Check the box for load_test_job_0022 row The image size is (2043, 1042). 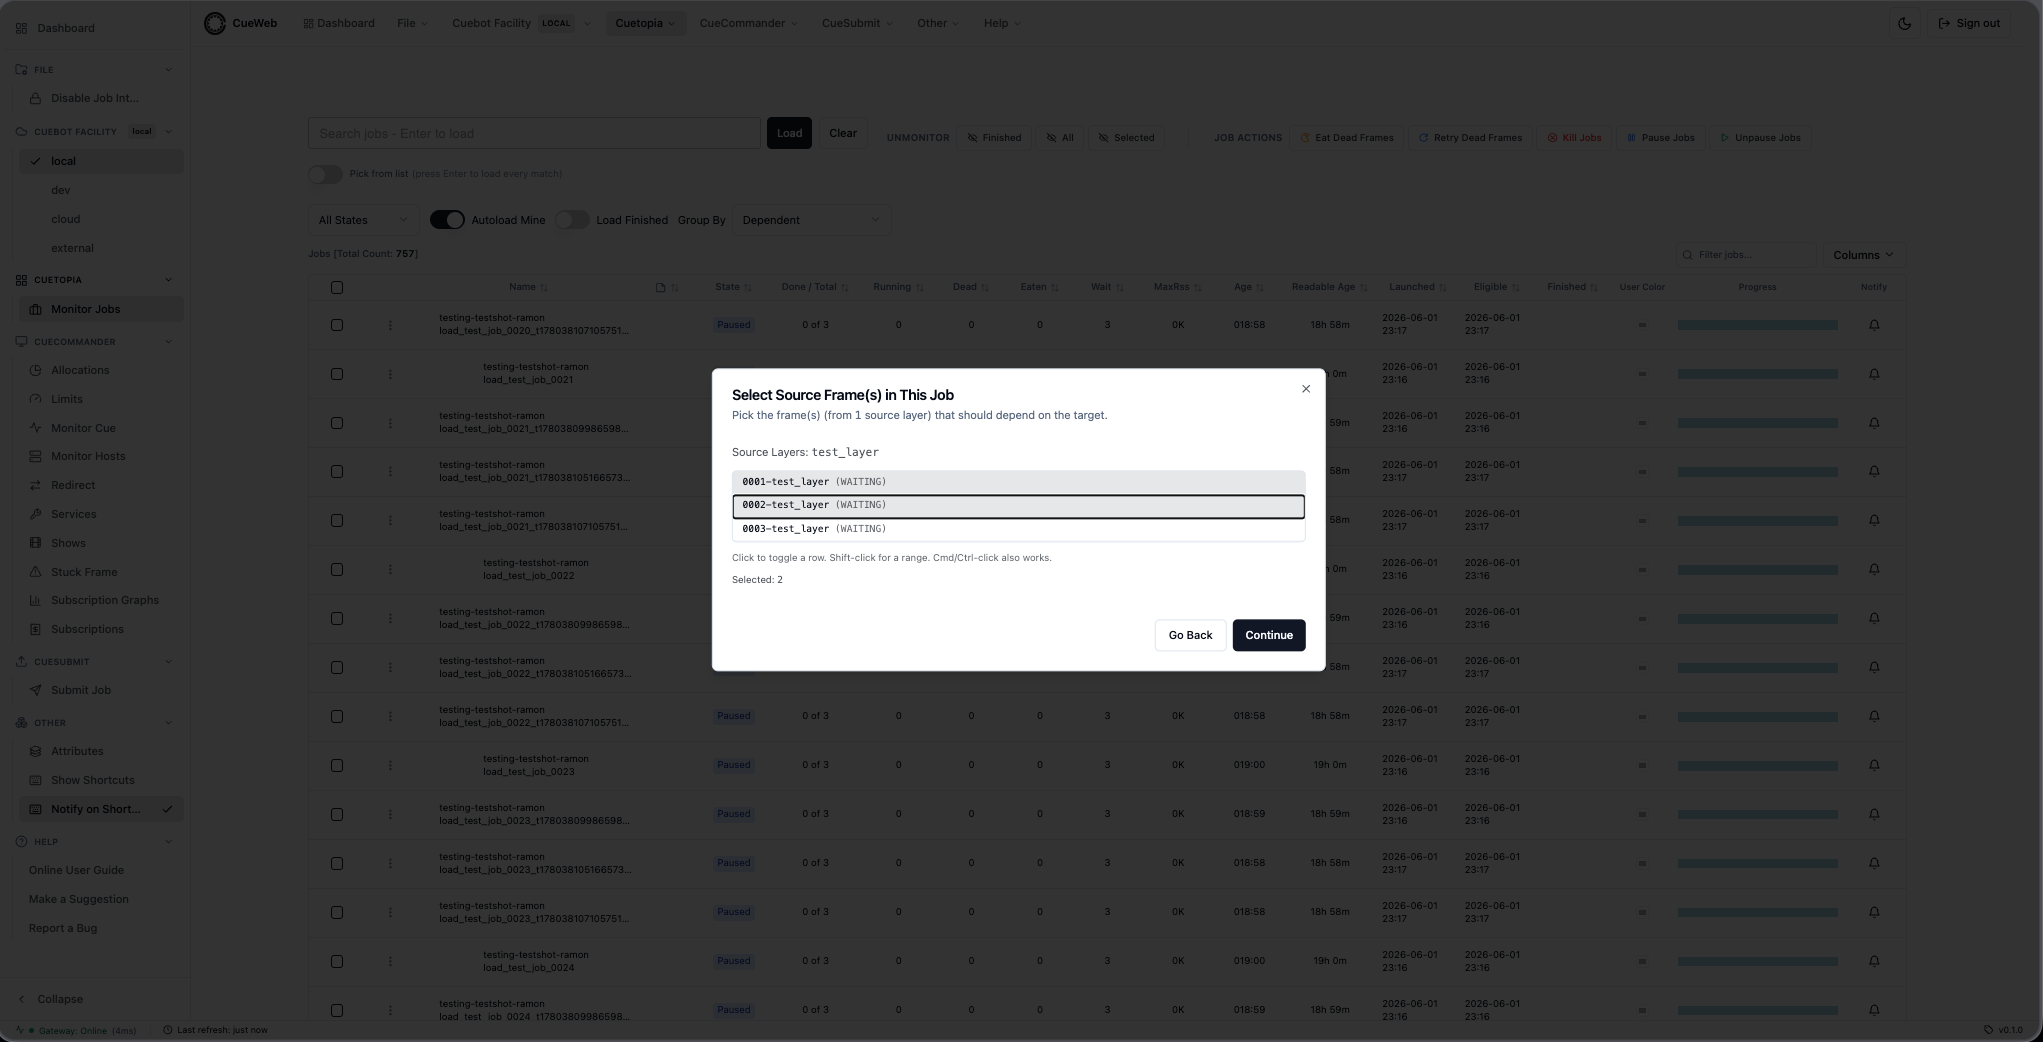[337, 570]
